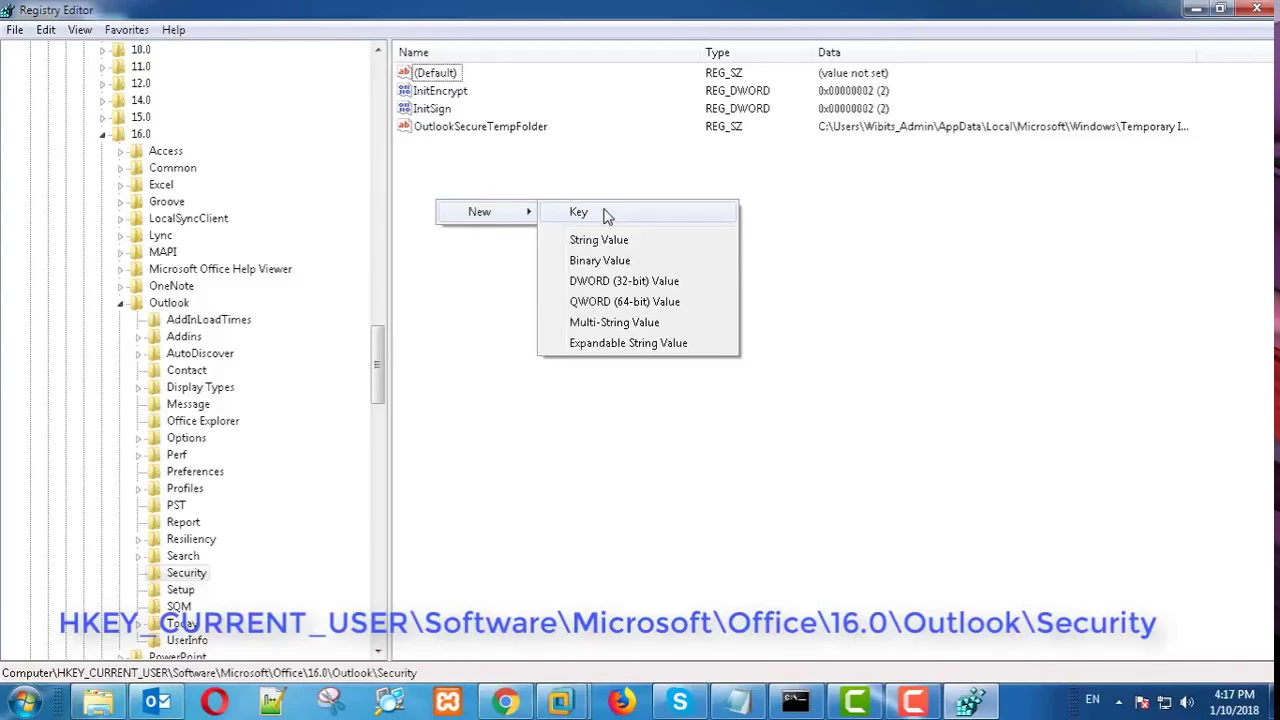The width and height of the screenshot is (1280, 720).
Task: Choose QWORD (64-bit) Value
Action: tap(638, 301)
